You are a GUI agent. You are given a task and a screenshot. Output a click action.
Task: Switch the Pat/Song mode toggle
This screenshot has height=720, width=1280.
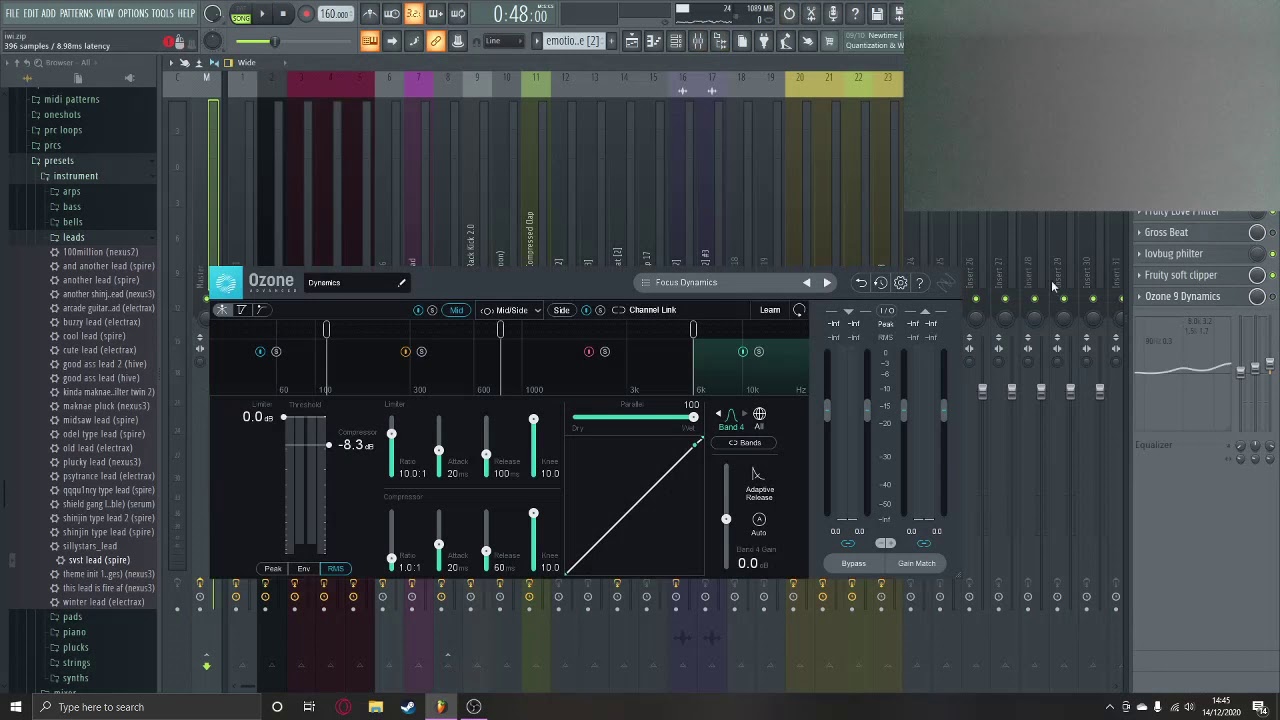(241, 14)
